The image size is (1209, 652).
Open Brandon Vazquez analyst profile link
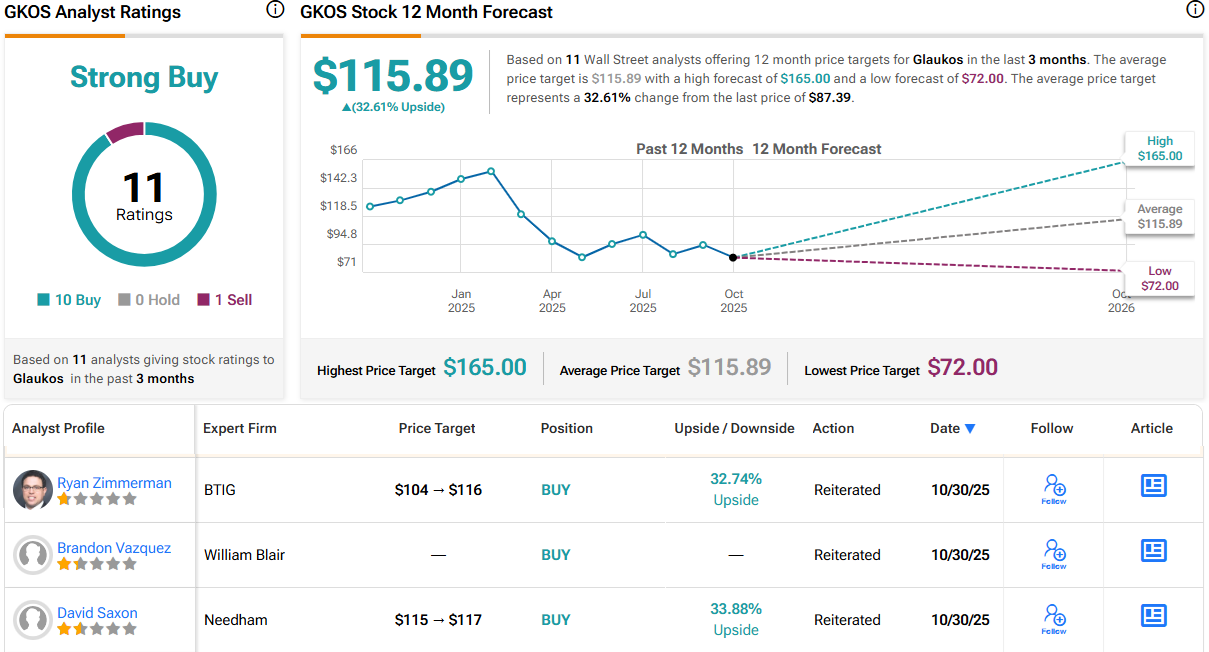tap(114, 548)
